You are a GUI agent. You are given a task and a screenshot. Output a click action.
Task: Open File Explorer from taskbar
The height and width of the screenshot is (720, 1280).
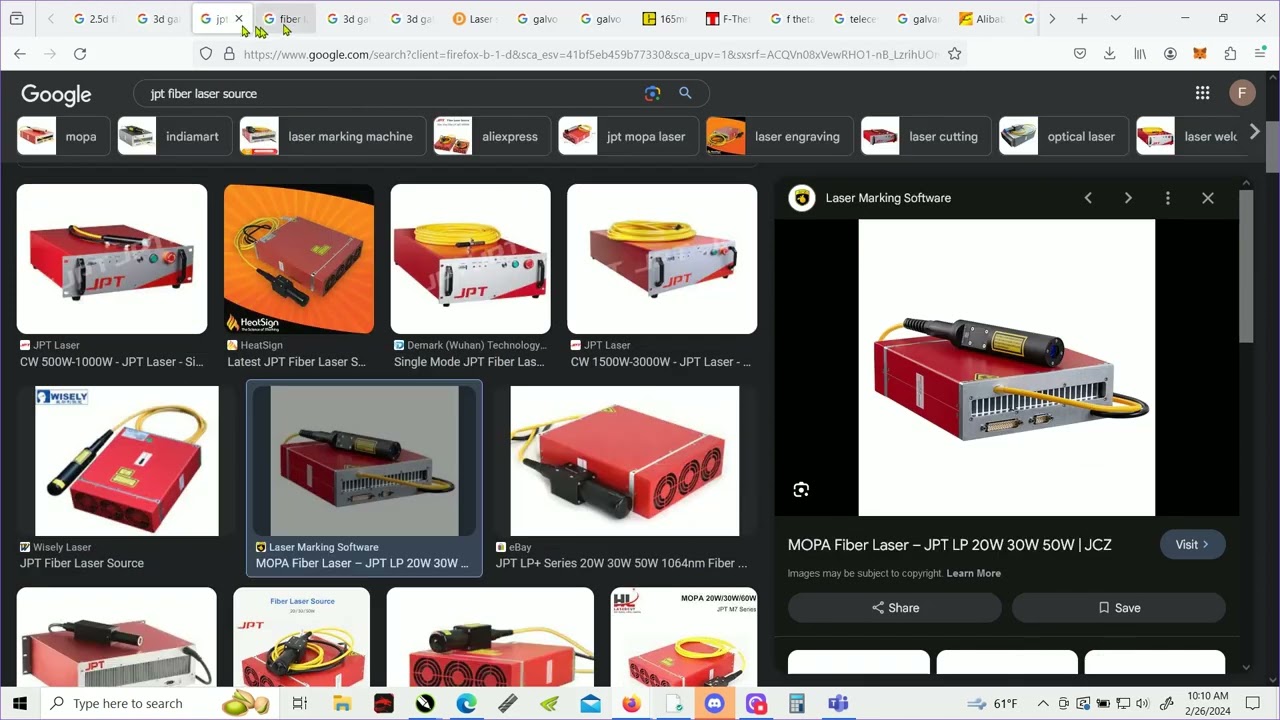[342, 703]
